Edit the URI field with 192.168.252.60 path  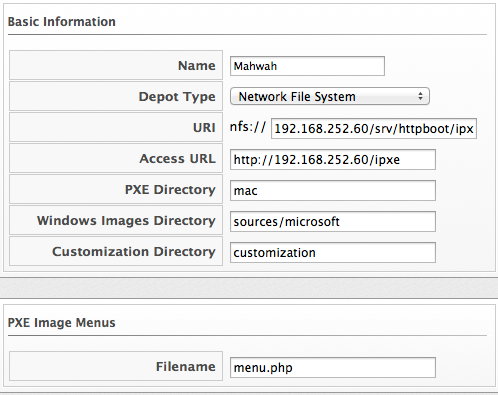pyautogui.click(x=374, y=128)
